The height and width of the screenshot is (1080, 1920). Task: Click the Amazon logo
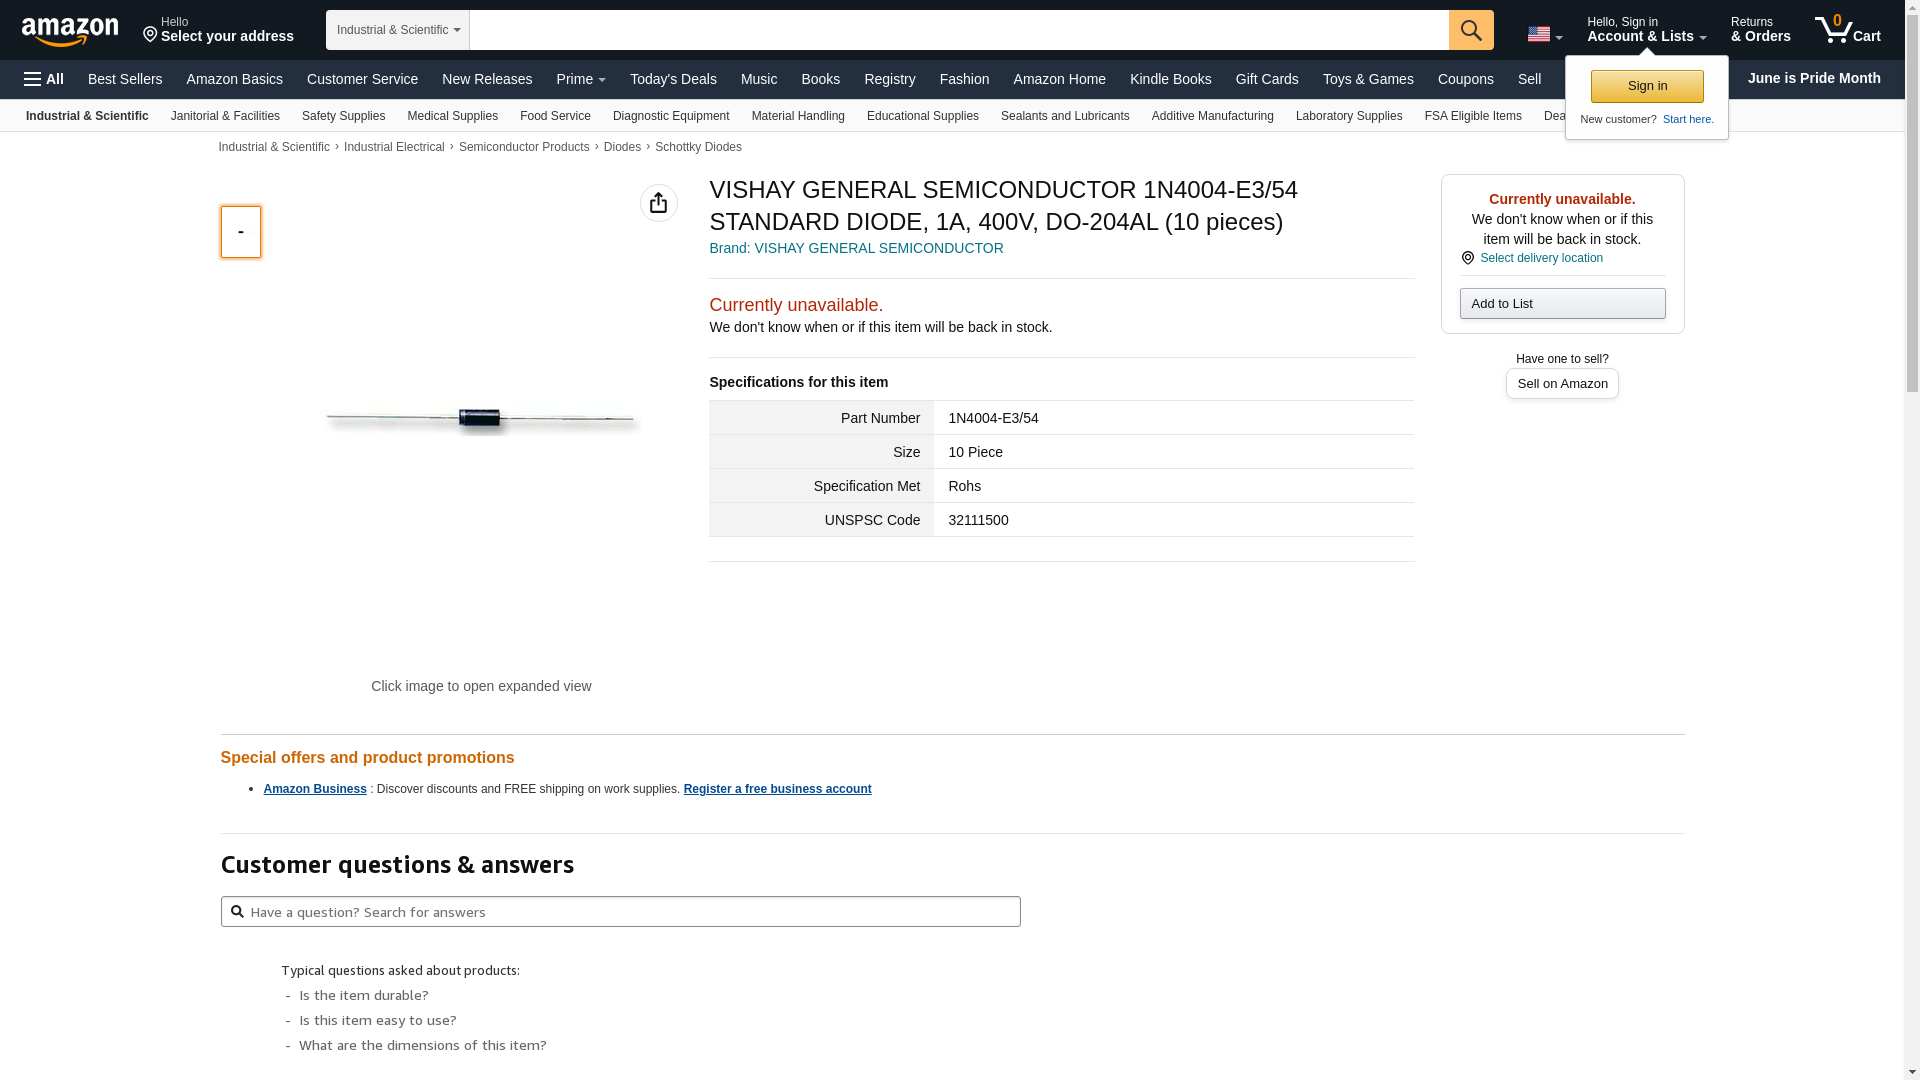click(70, 31)
